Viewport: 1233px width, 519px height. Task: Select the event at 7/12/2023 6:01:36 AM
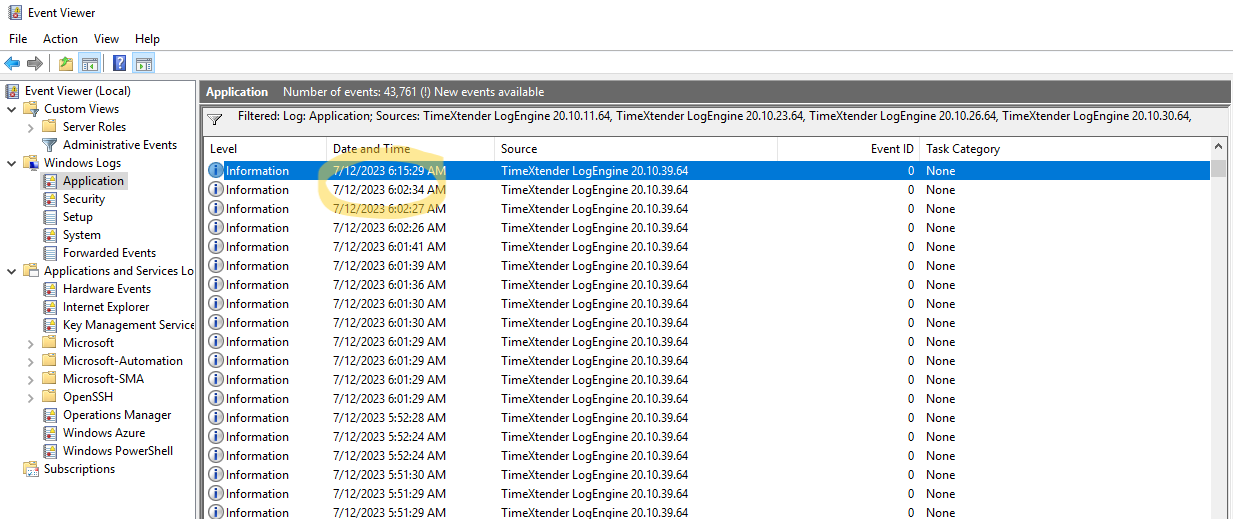(x=707, y=285)
